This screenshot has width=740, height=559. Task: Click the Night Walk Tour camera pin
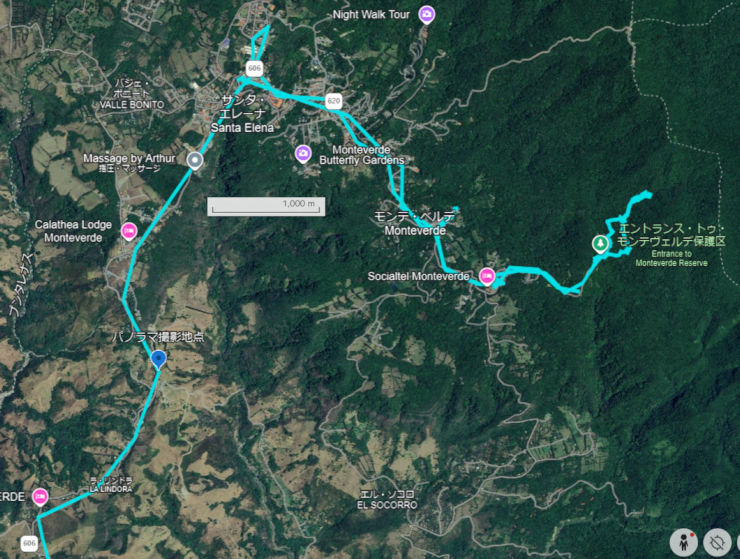(x=427, y=14)
